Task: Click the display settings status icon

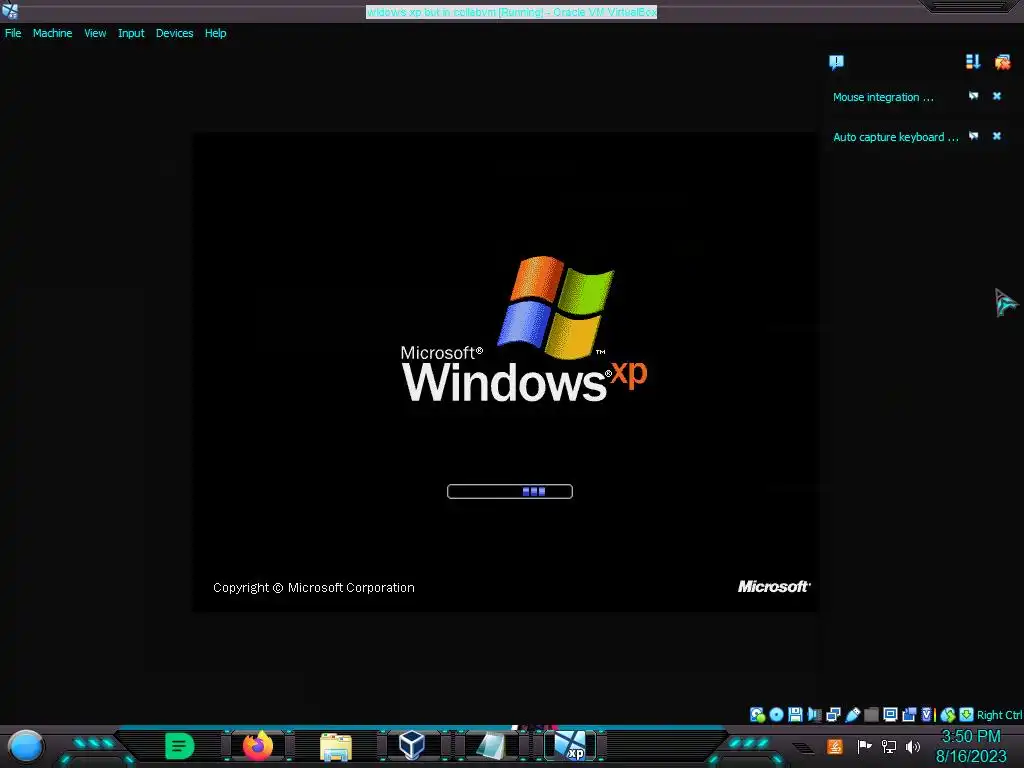Action: pyautogui.click(x=890, y=714)
